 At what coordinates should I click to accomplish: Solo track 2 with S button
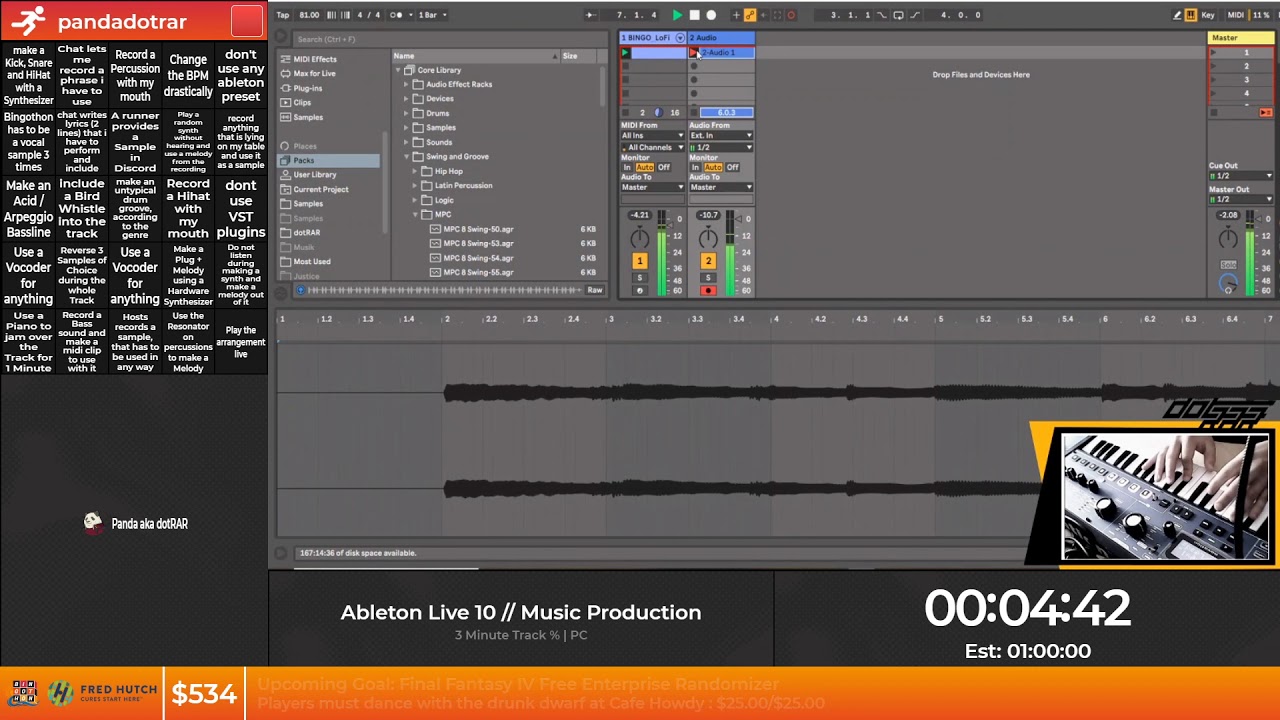coord(708,278)
